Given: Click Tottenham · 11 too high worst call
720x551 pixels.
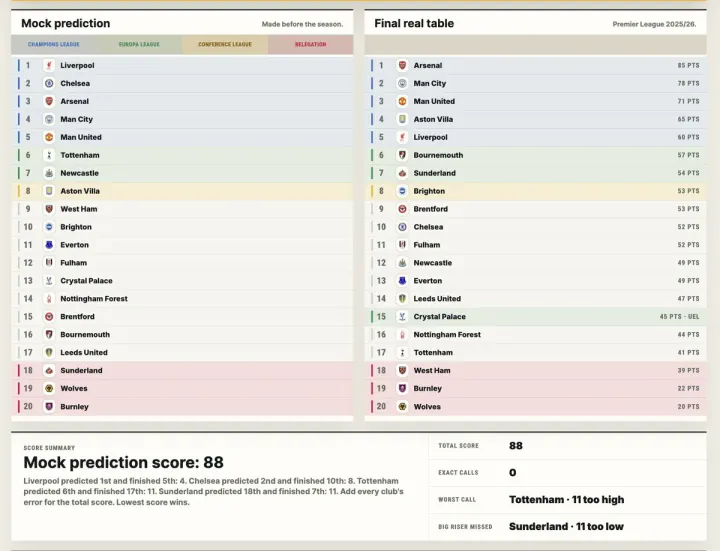Looking at the screenshot, I should click(567, 500).
